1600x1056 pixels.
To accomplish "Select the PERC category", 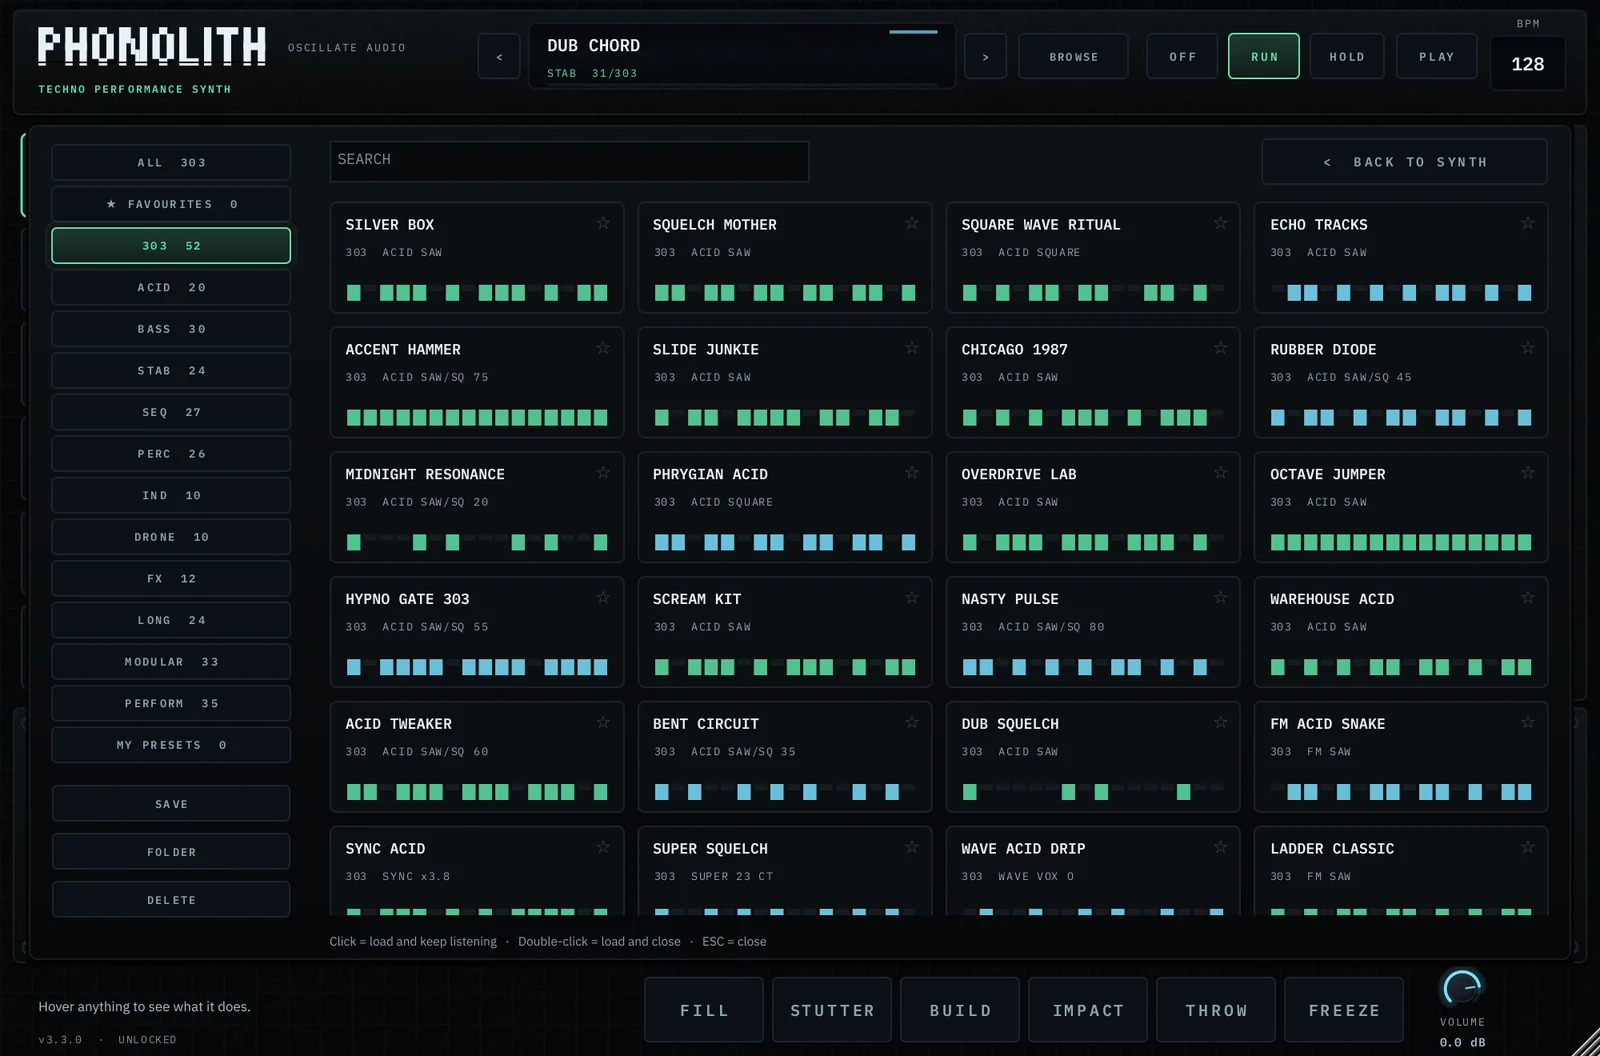I will (171, 454).
